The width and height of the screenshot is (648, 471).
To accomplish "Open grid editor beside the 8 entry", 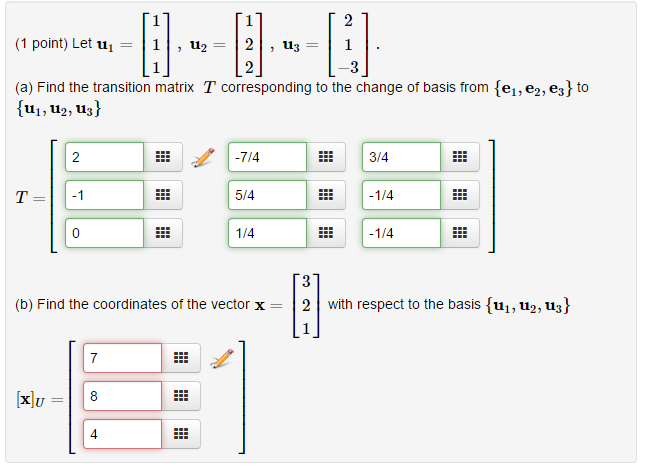I will (181, 396).
